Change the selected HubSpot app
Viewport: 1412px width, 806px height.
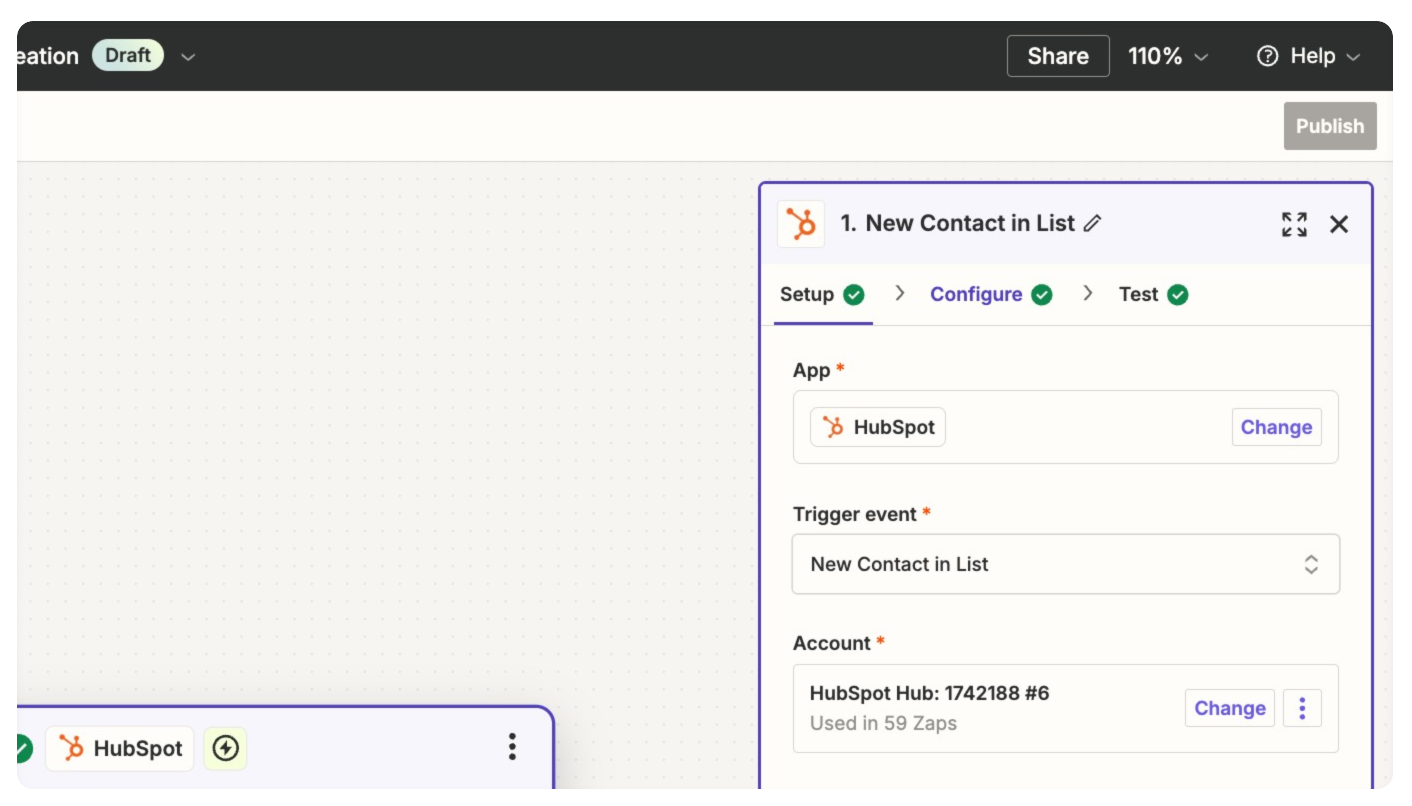(1276, 427)
